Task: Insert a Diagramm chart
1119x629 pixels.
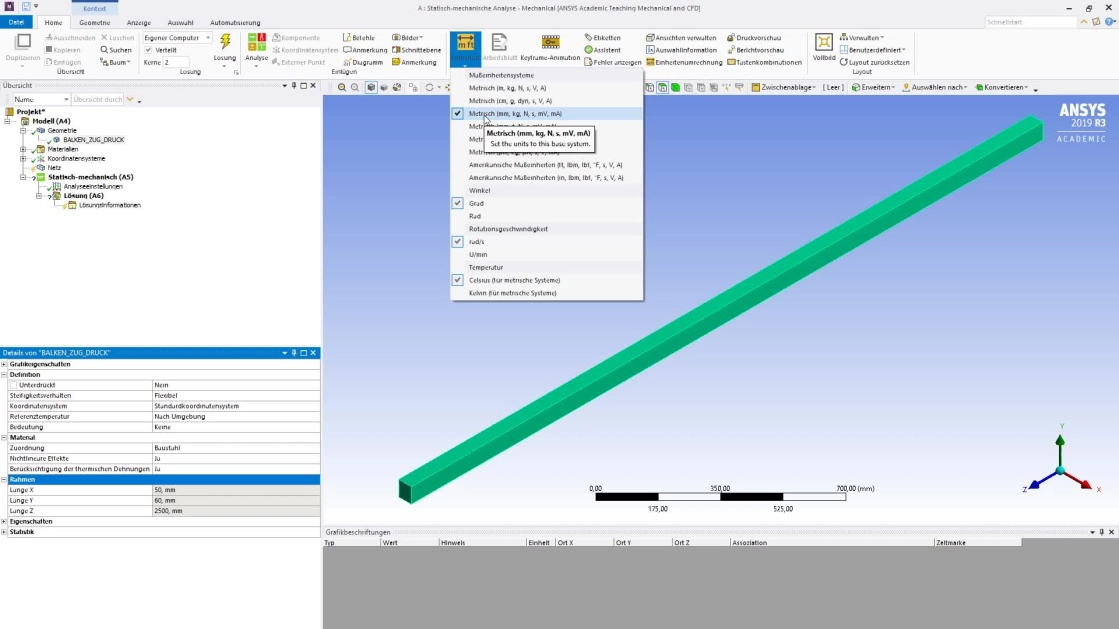Action: (x=363, y=62)
